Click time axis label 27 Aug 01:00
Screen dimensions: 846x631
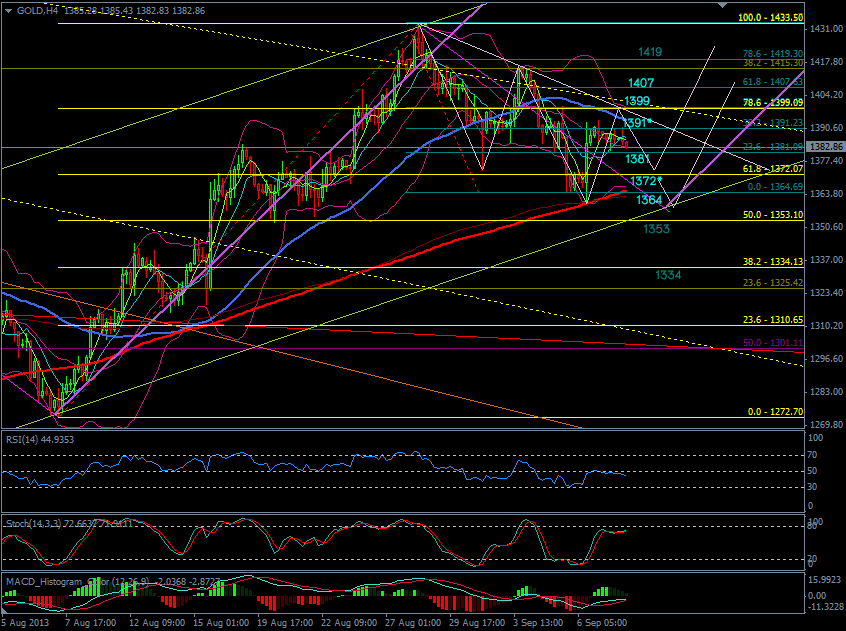413,622
